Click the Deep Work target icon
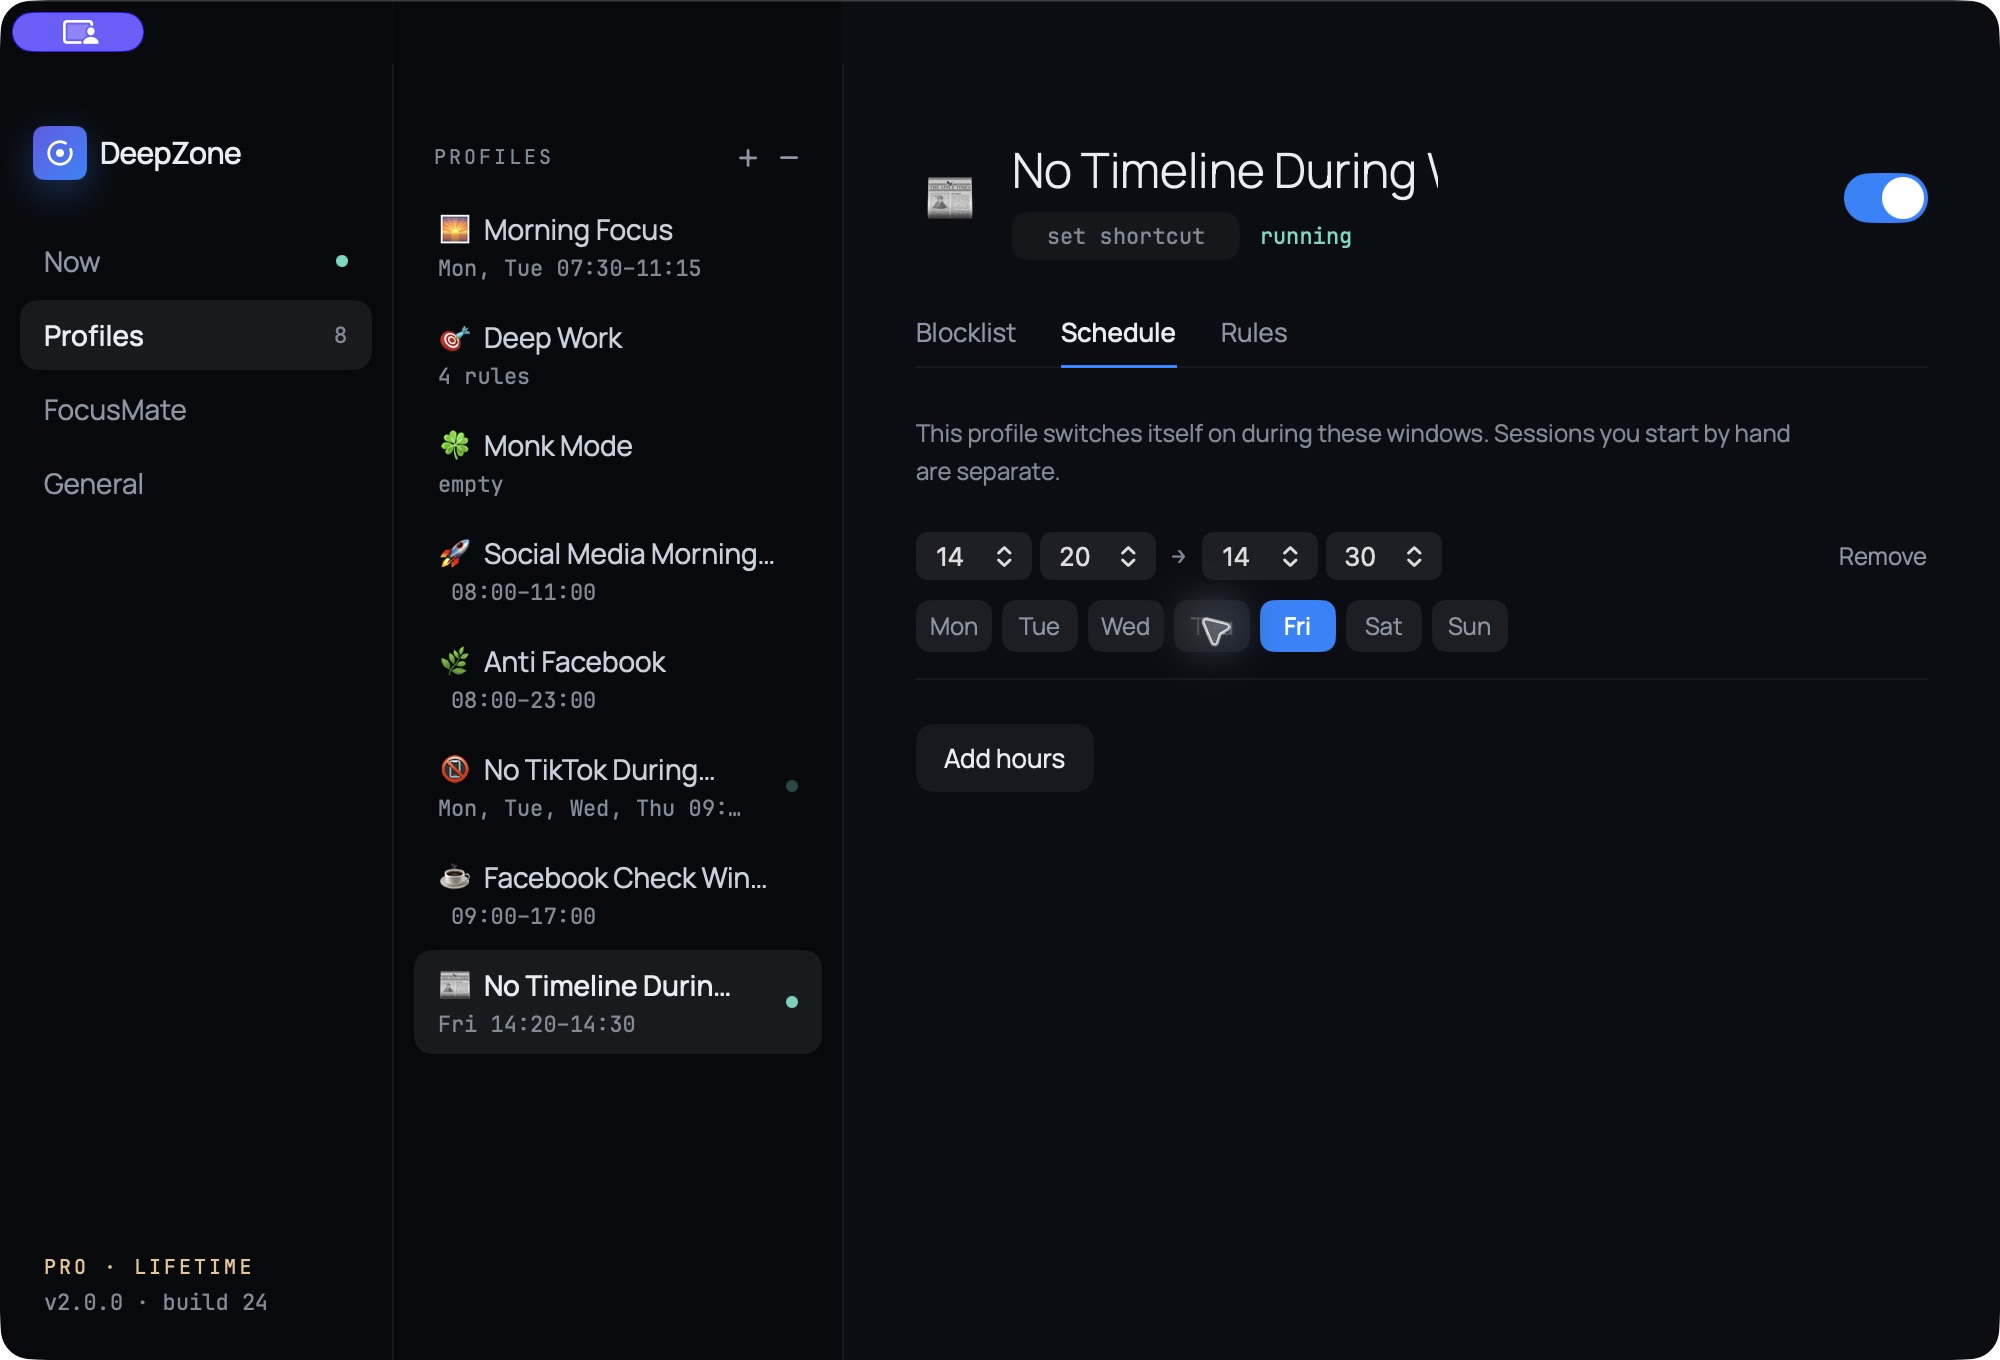The width and height of the screenshot is (2000, 1360). (455, 338)
